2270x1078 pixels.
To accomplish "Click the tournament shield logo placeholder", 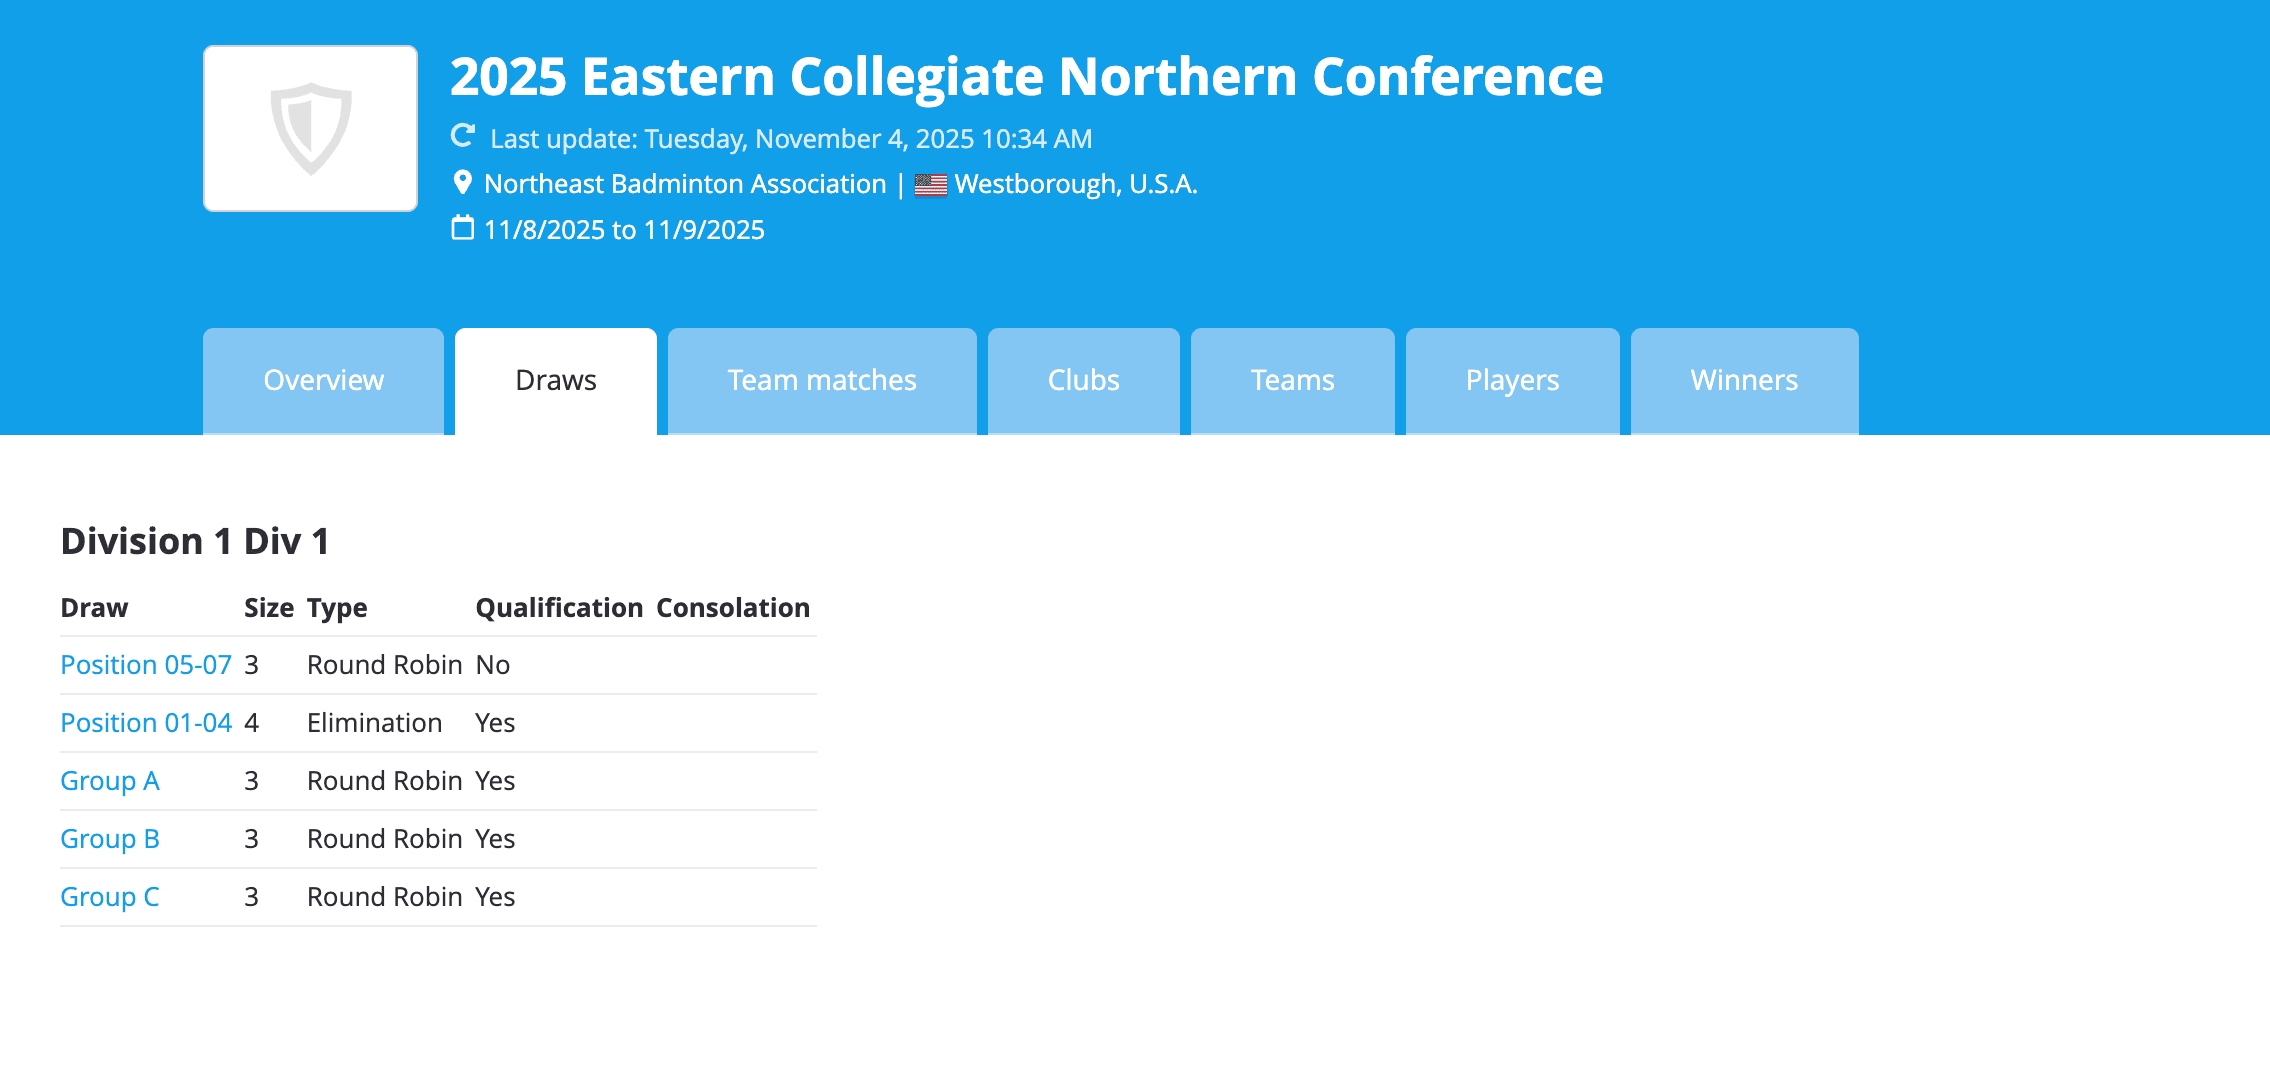I will click(310, 128).
